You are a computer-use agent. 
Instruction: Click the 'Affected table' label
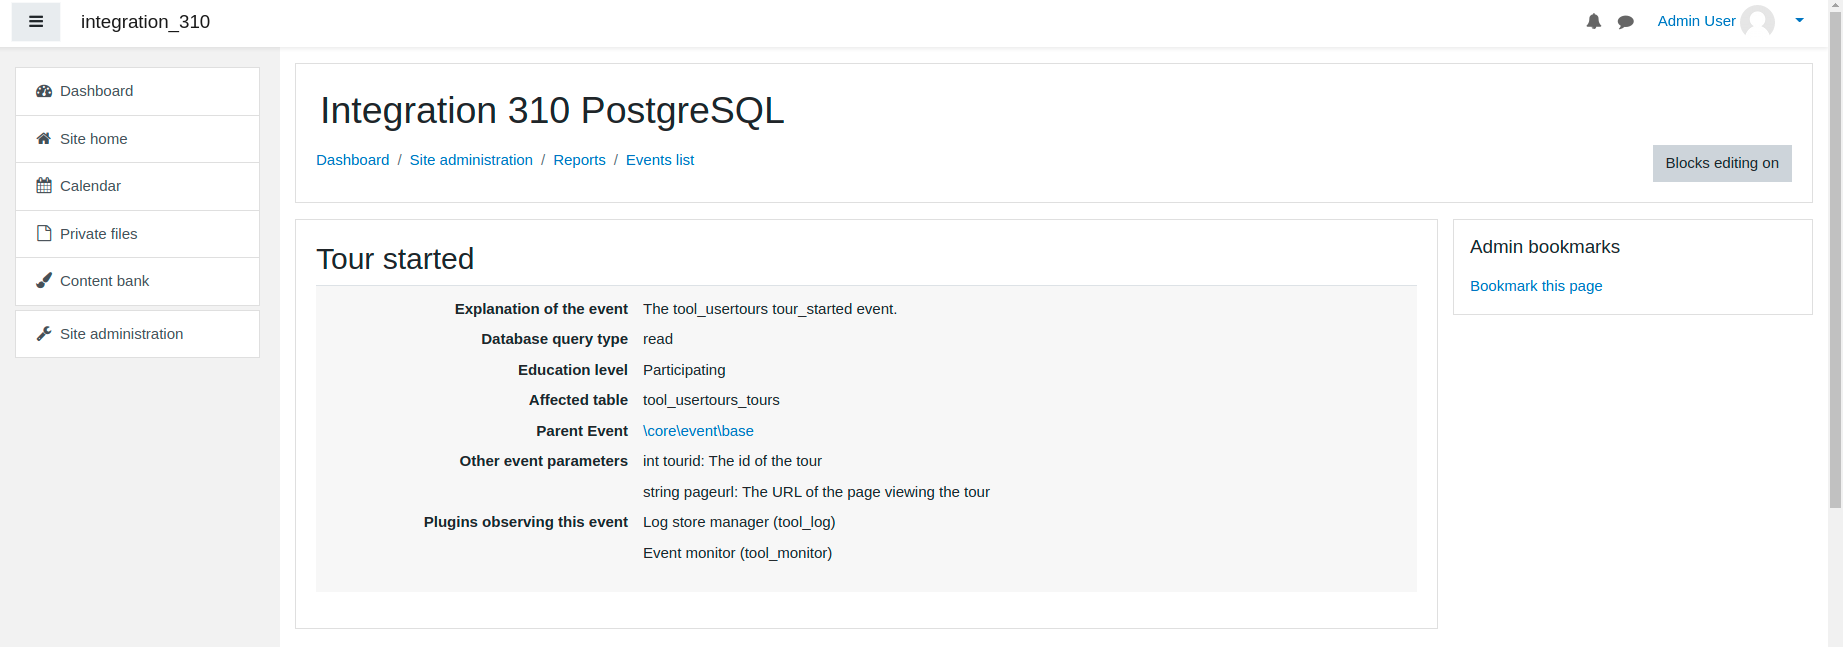coord(578,400)
